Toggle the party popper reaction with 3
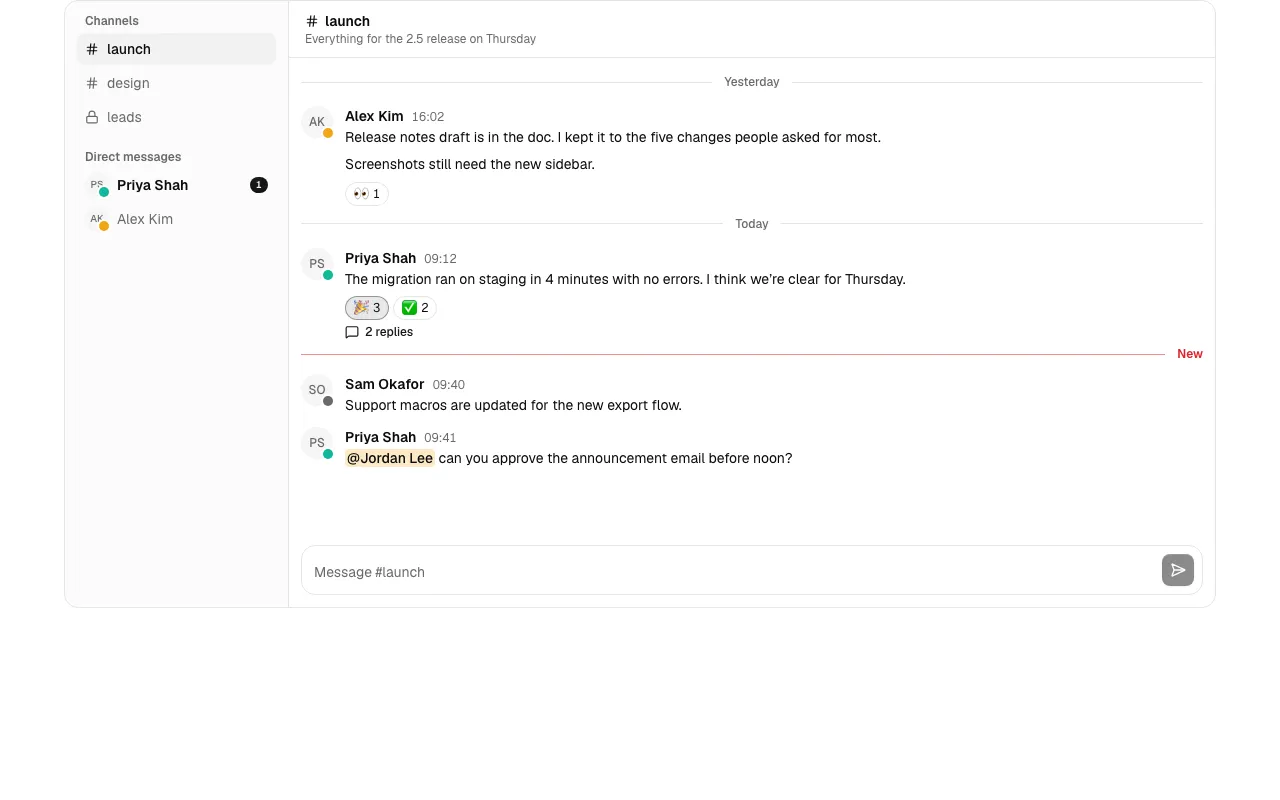The width and height of the screenshot is (1280, 800). pyautogui.click(x=367, y=308)
